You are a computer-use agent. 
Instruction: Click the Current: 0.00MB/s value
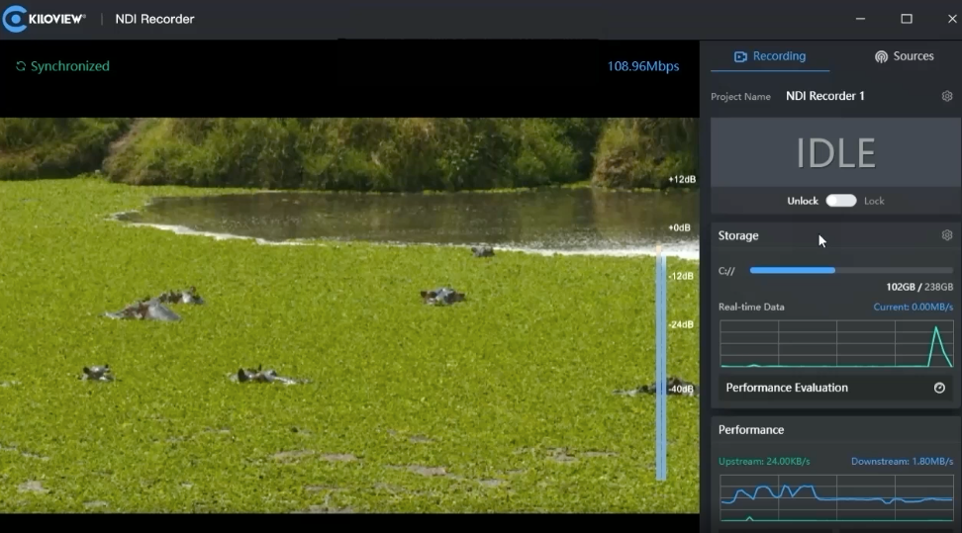[x=913, y=307]
